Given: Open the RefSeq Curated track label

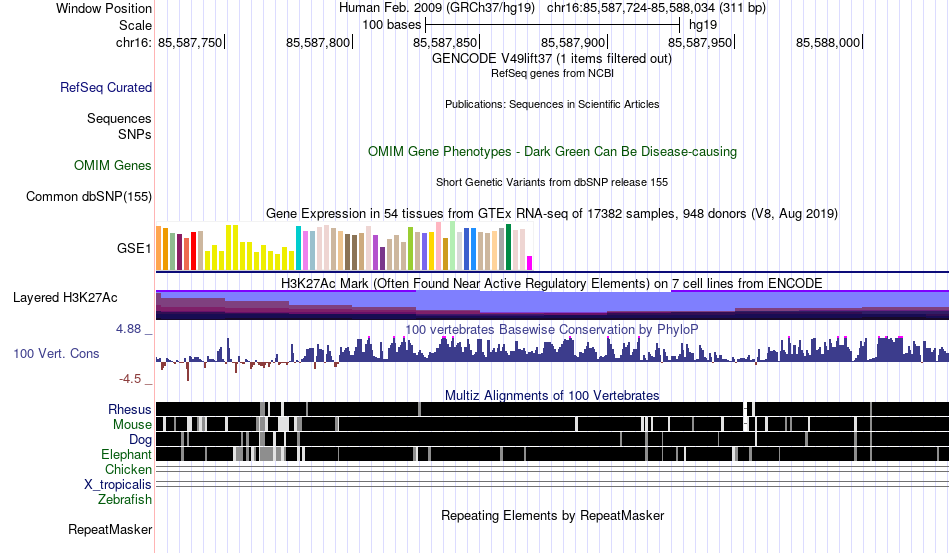Looking at the screenshot, I should pos(106,87).
